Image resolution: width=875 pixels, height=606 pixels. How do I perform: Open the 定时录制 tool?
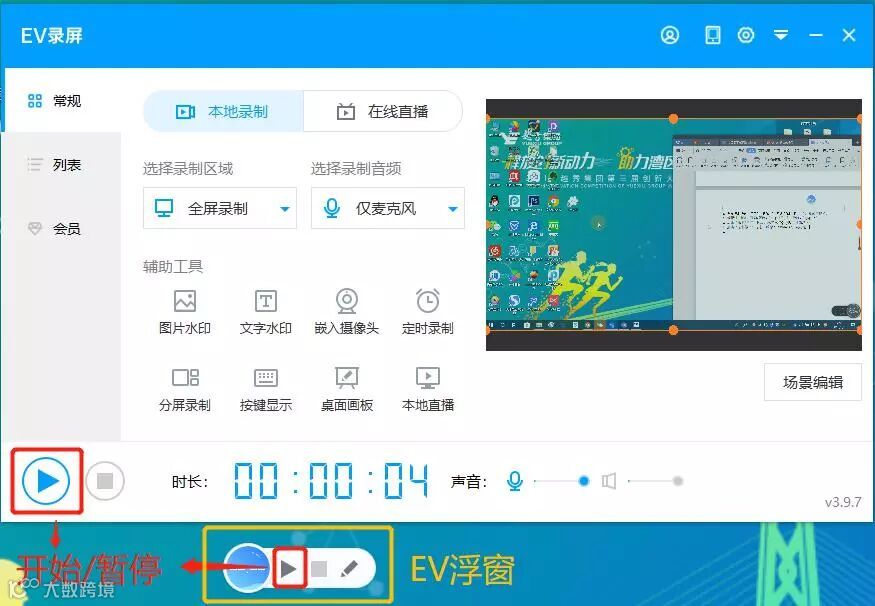point(427,312)
